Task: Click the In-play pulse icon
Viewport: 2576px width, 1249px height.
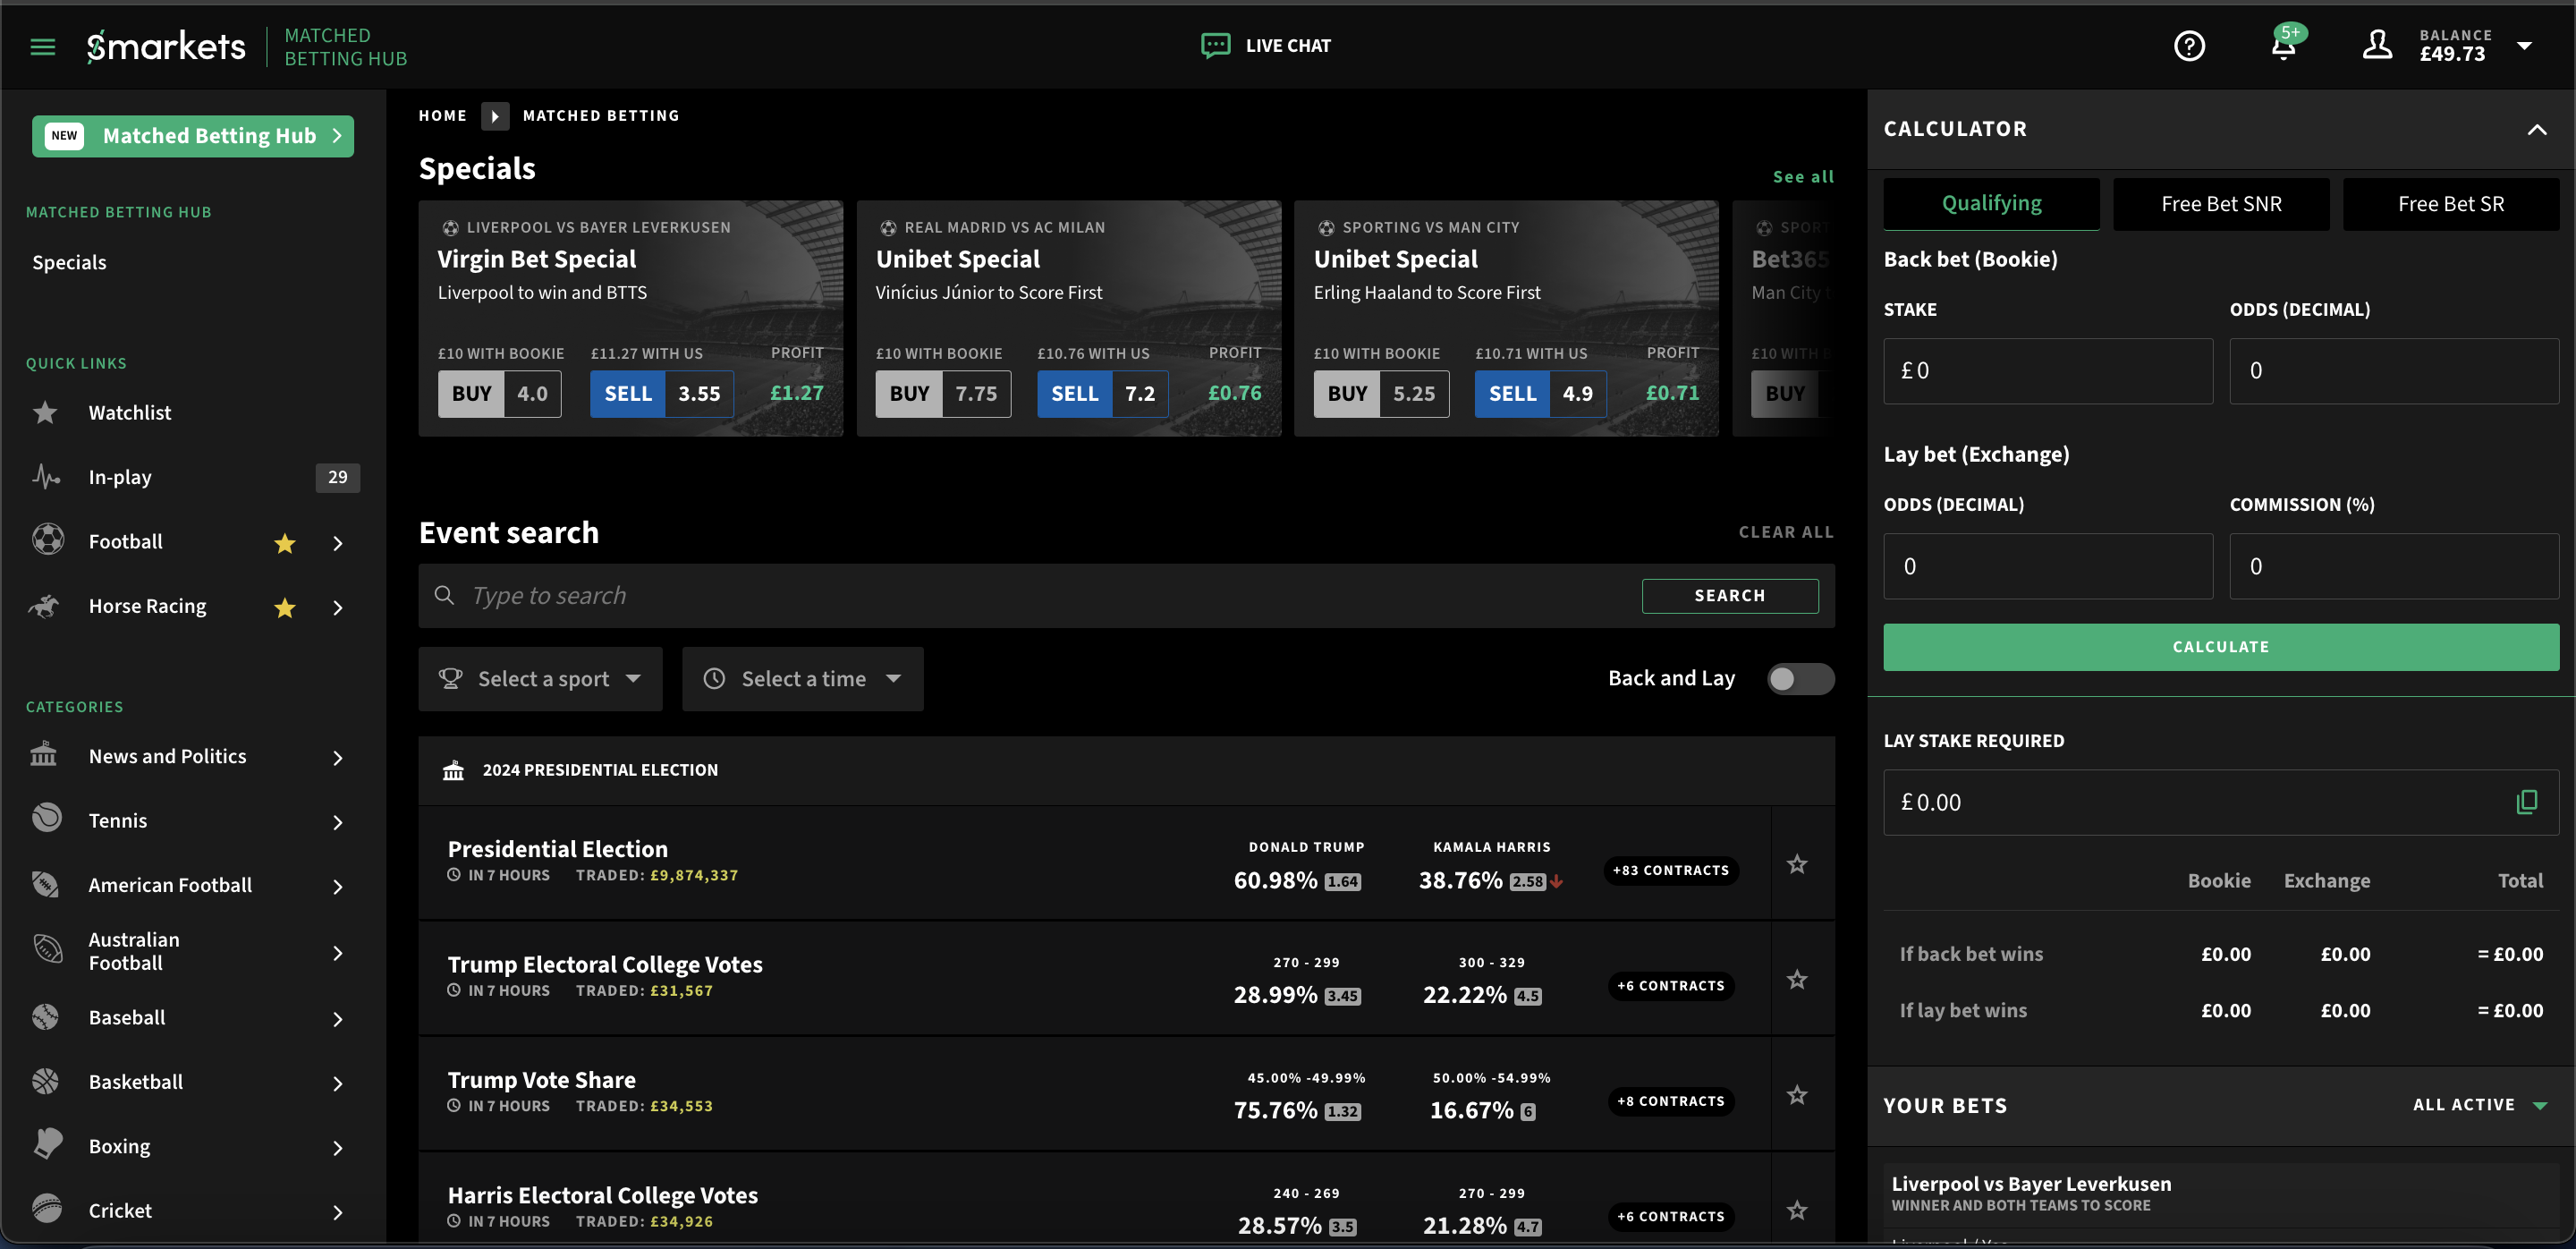Action: 45,477
